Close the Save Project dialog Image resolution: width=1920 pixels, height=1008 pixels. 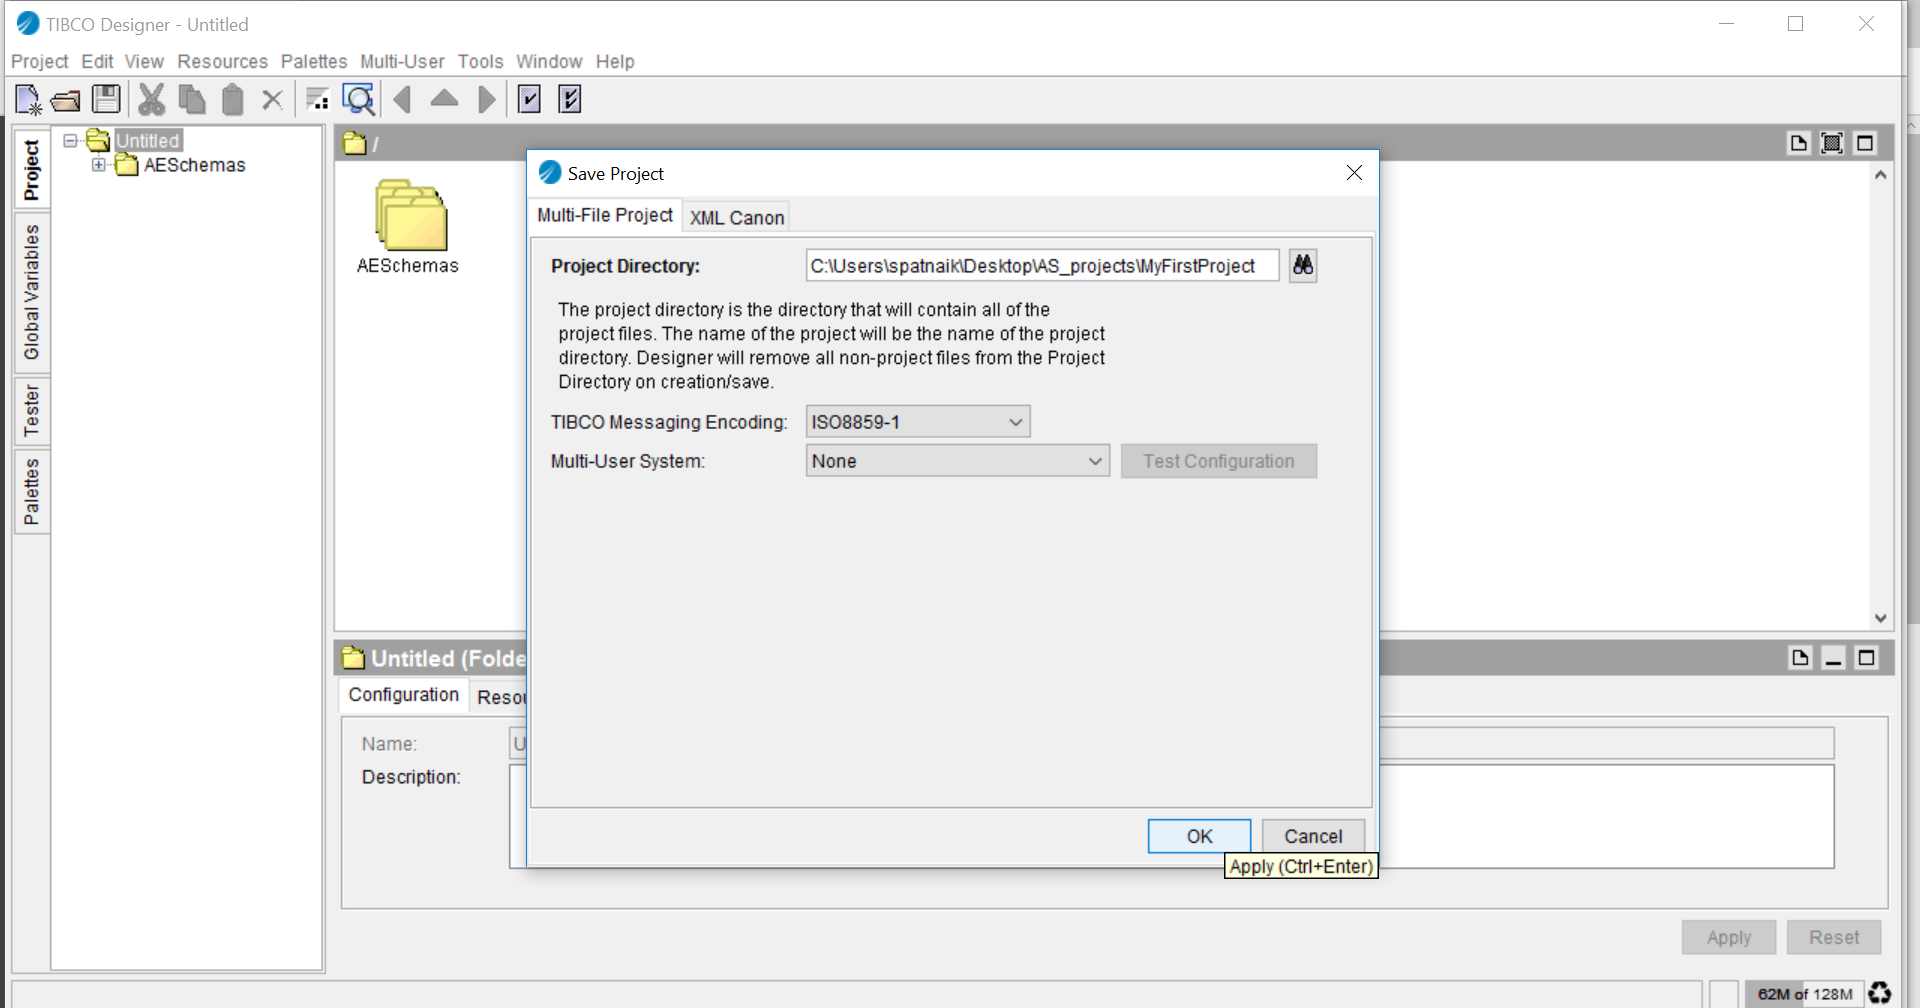pos(1354,173)
